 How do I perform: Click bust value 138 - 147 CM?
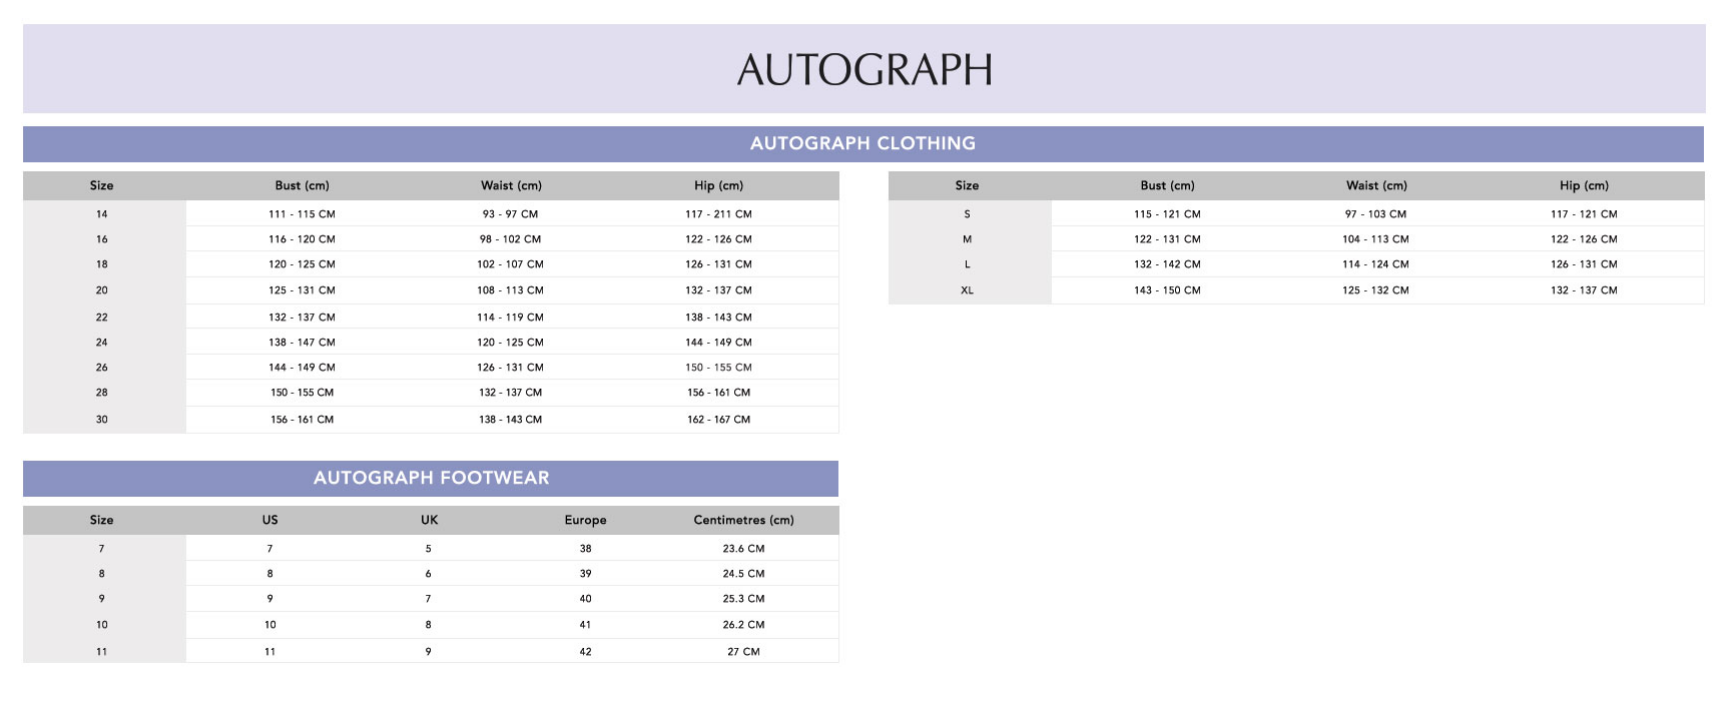[302, 342]
